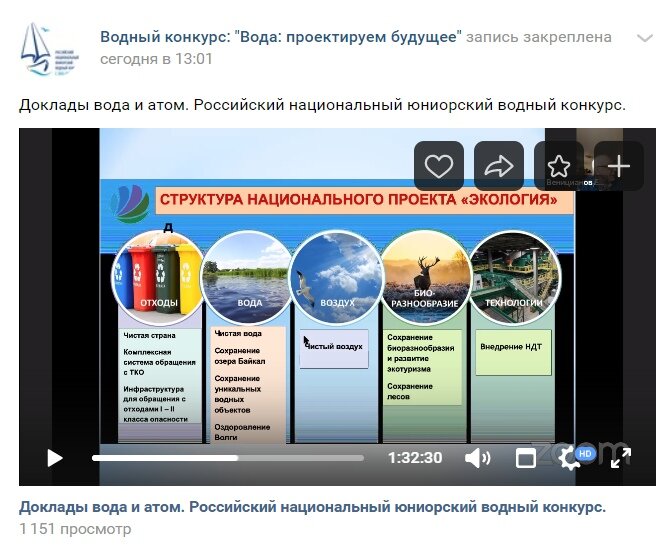Enter fullscreen with expand arrows icon

[621, 458]
